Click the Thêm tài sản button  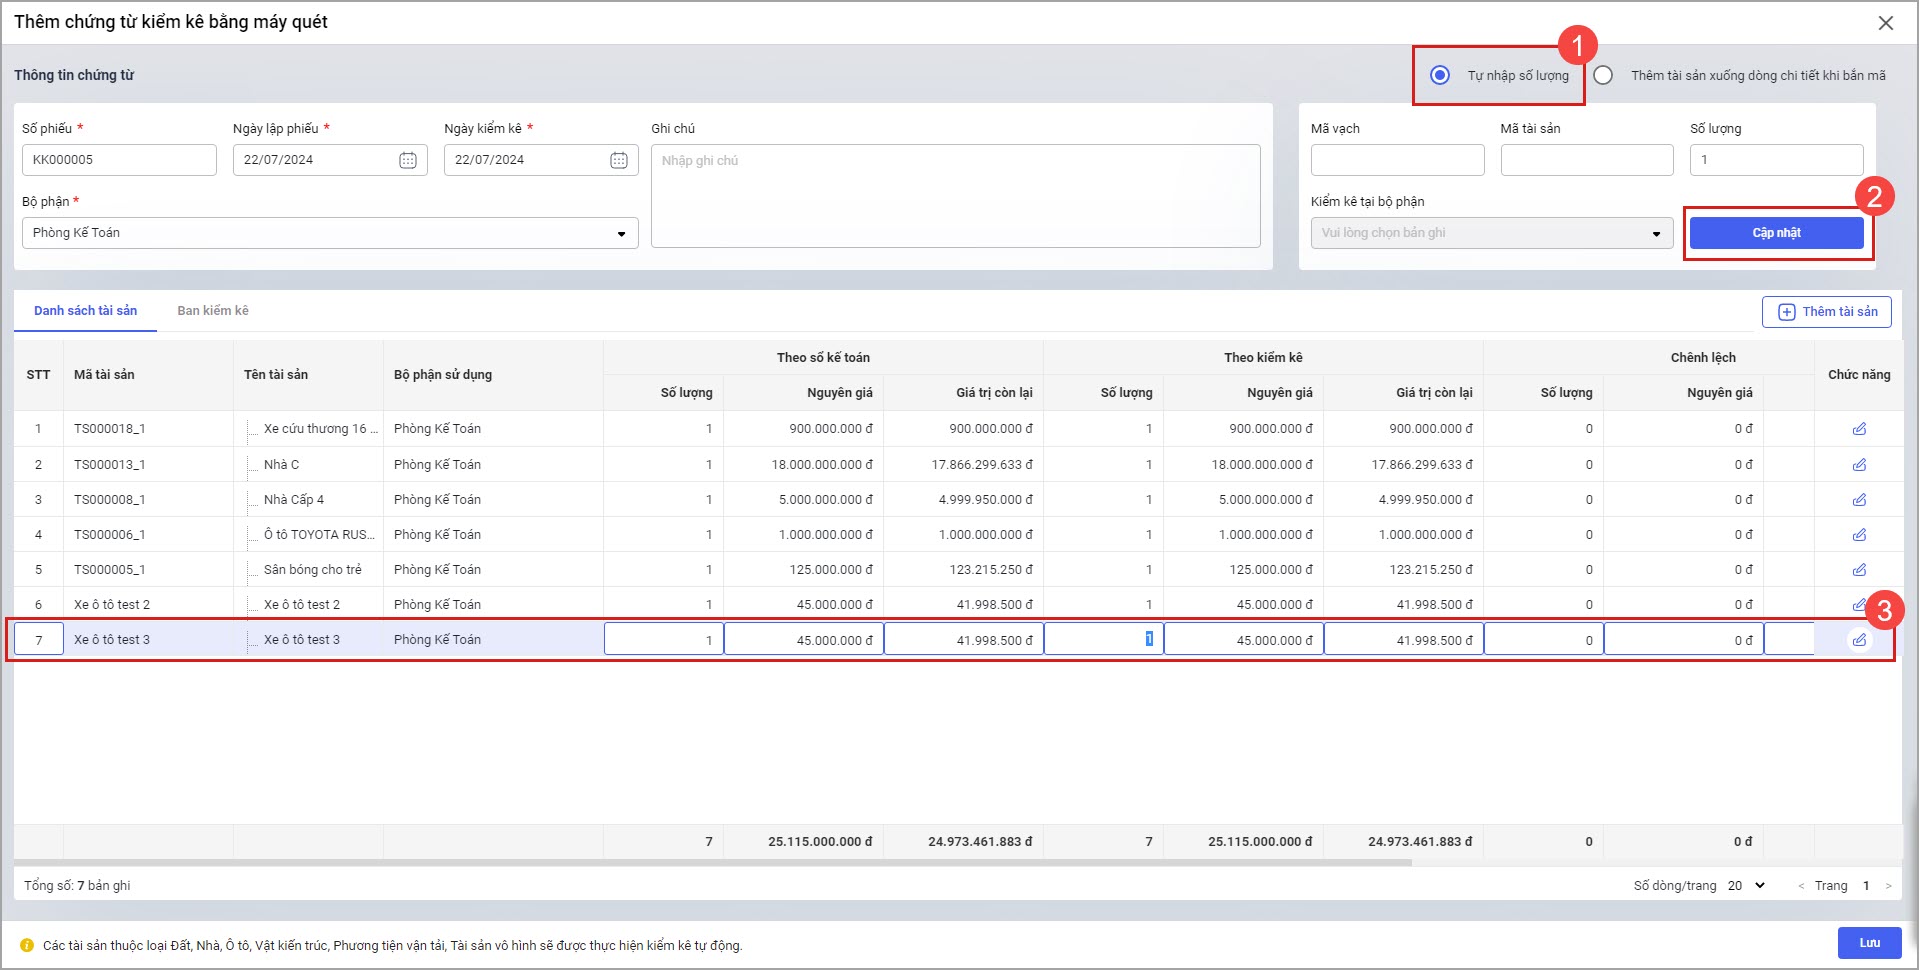1826,312
